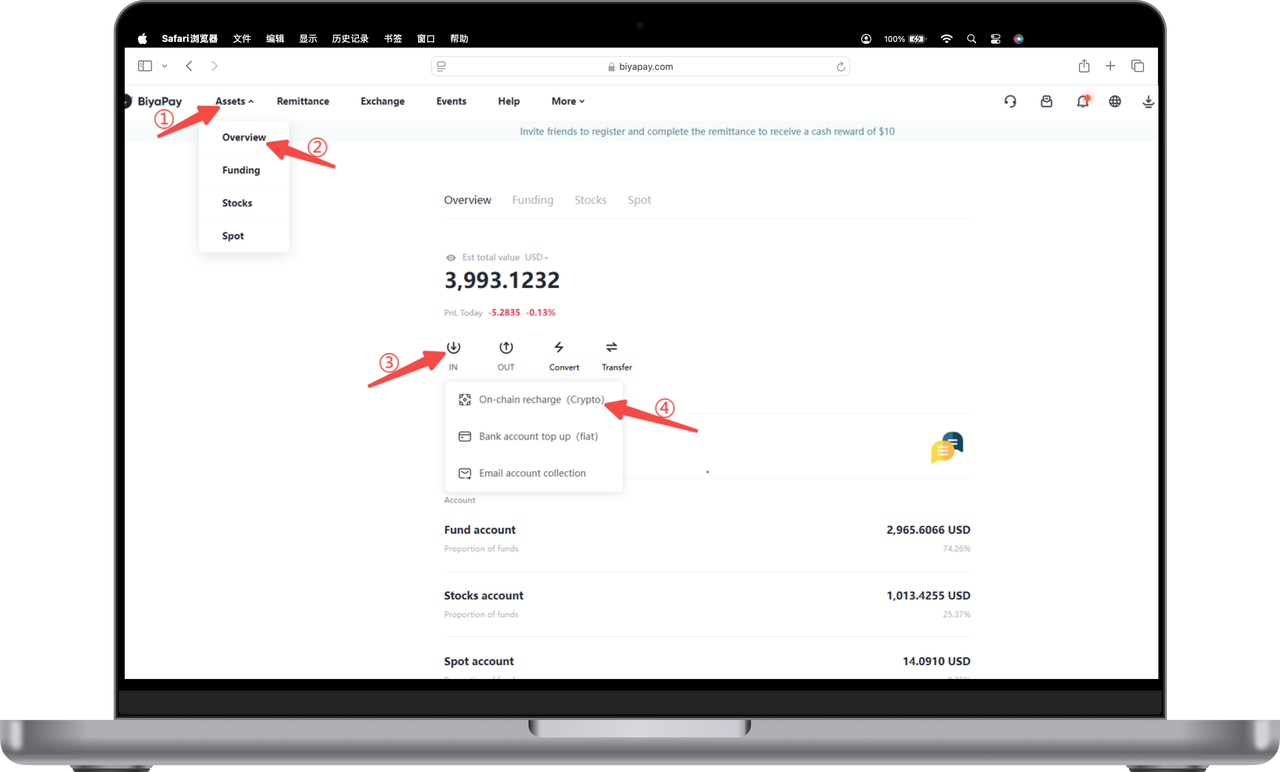
Task: Open the Apple menu
Action: pyautogui.click(x=142, y=38)
